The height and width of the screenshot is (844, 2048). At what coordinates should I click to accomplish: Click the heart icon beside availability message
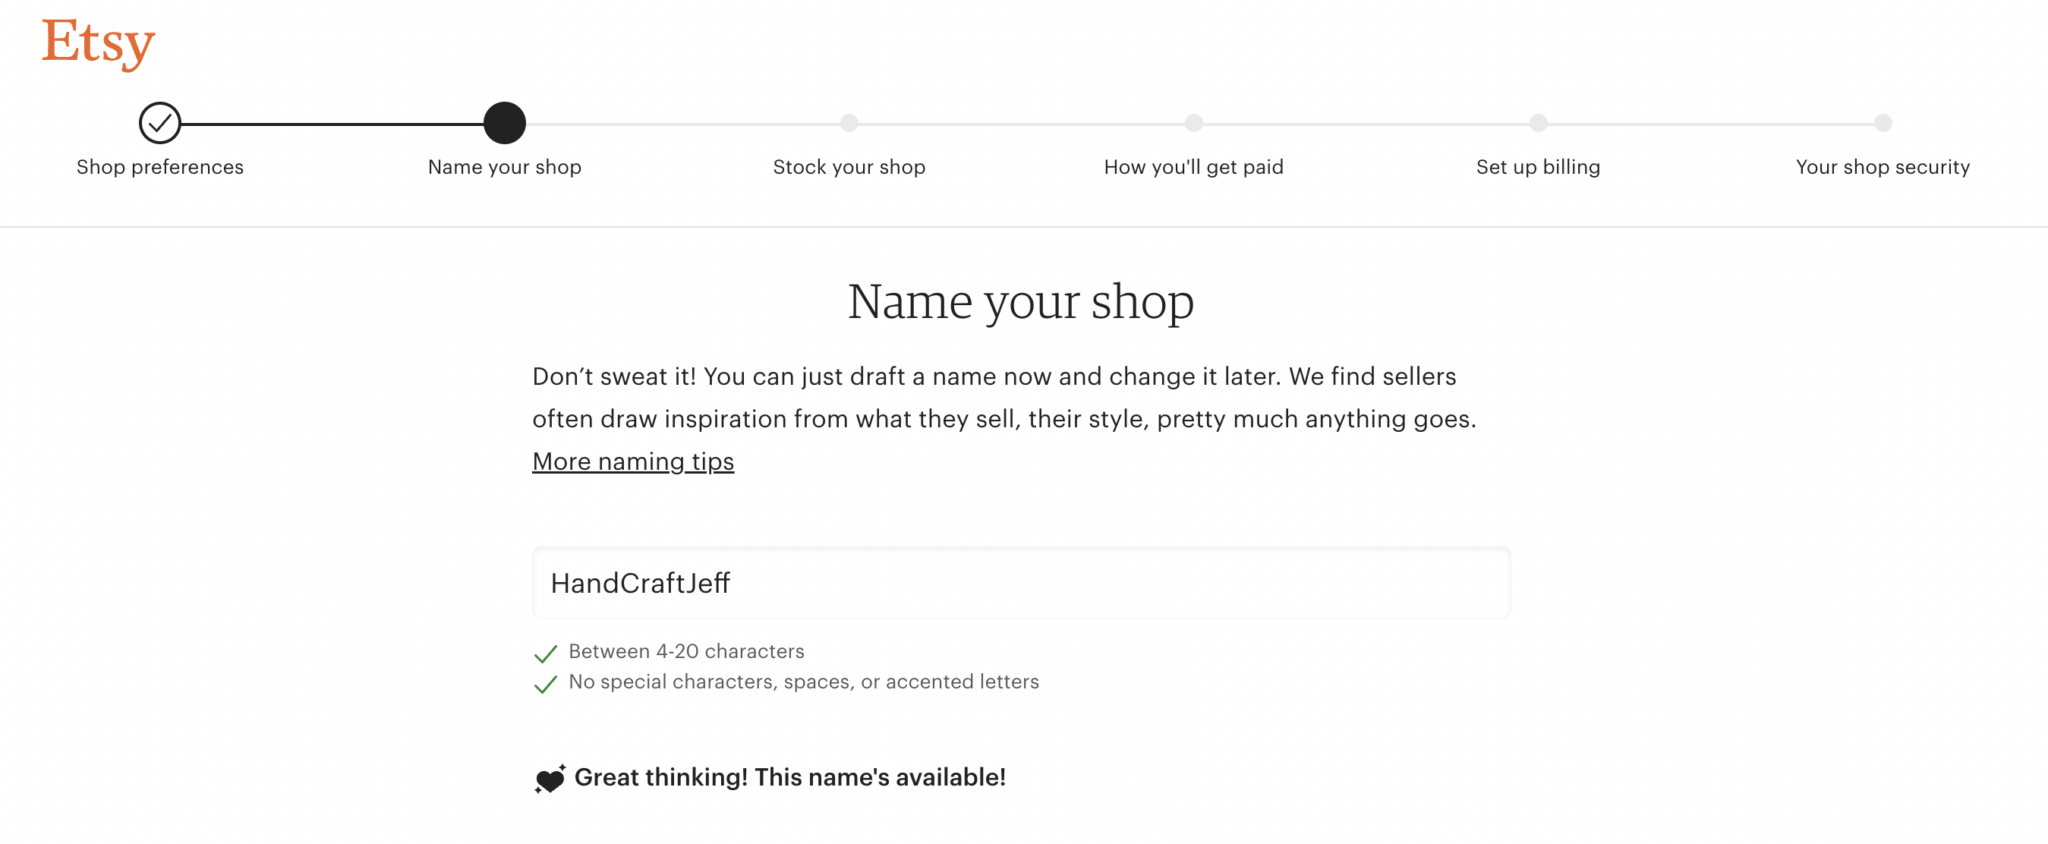550,778
